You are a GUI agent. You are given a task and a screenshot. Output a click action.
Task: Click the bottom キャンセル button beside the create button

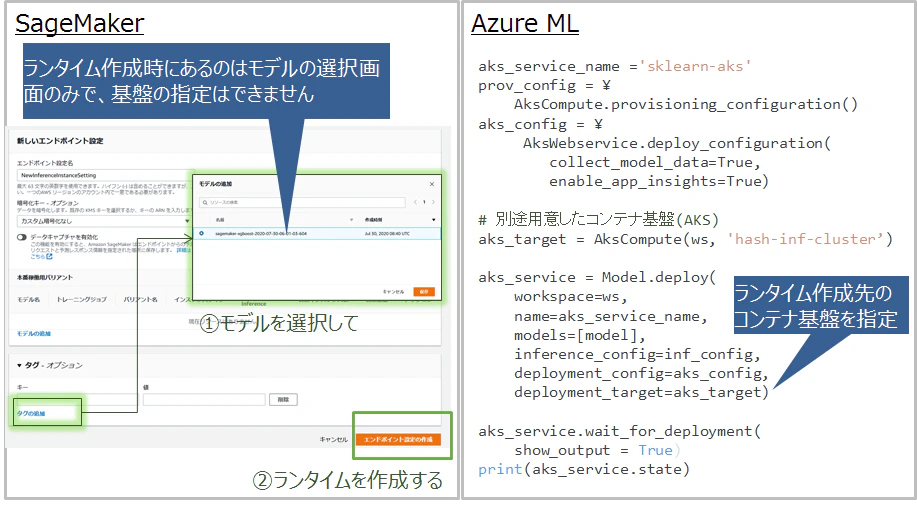point(333,440)
